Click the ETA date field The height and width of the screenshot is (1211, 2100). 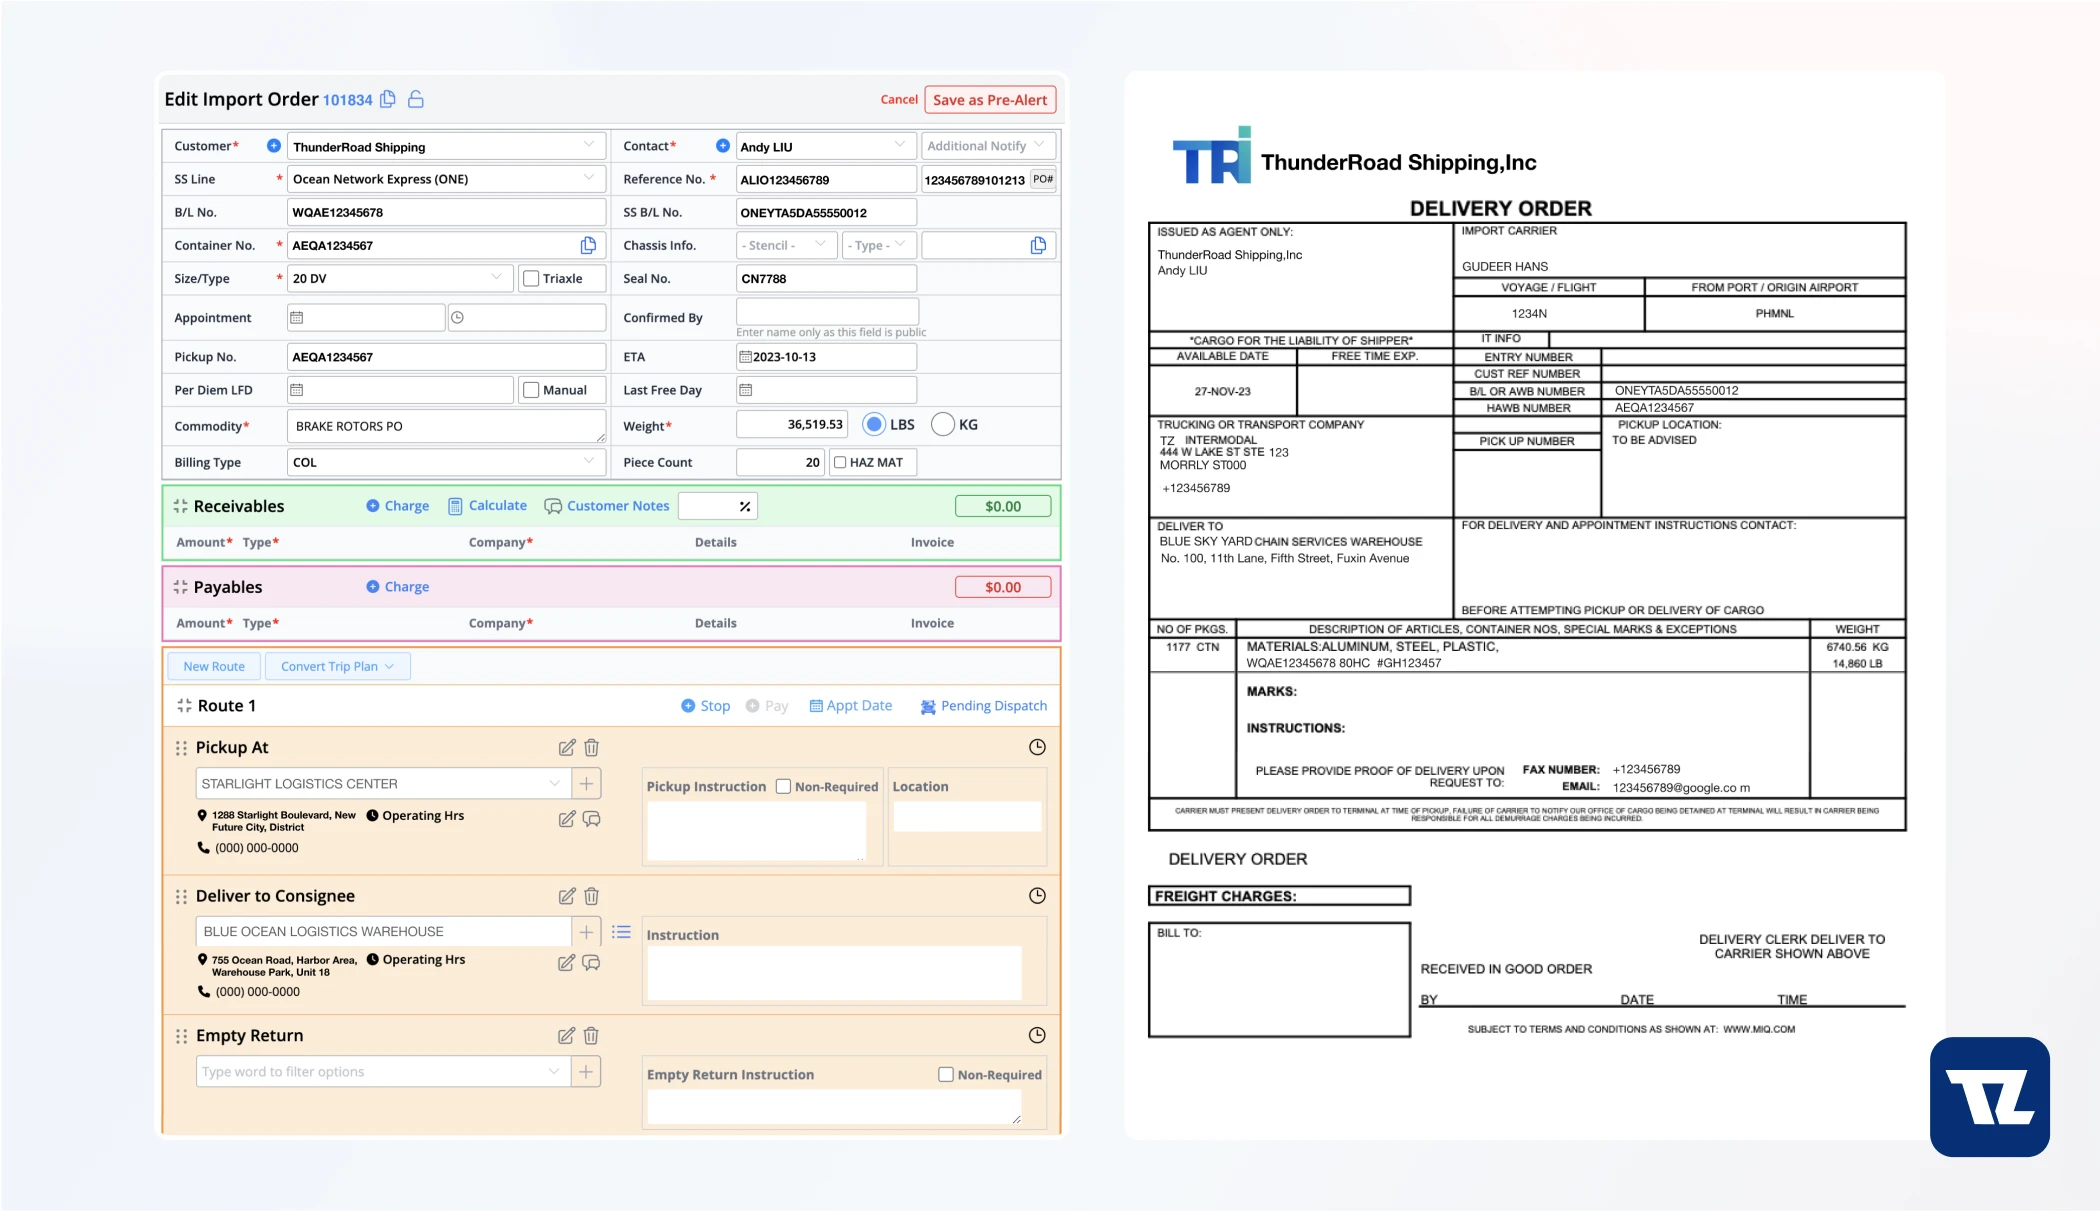pyautogui.click(x=826, y=357)
